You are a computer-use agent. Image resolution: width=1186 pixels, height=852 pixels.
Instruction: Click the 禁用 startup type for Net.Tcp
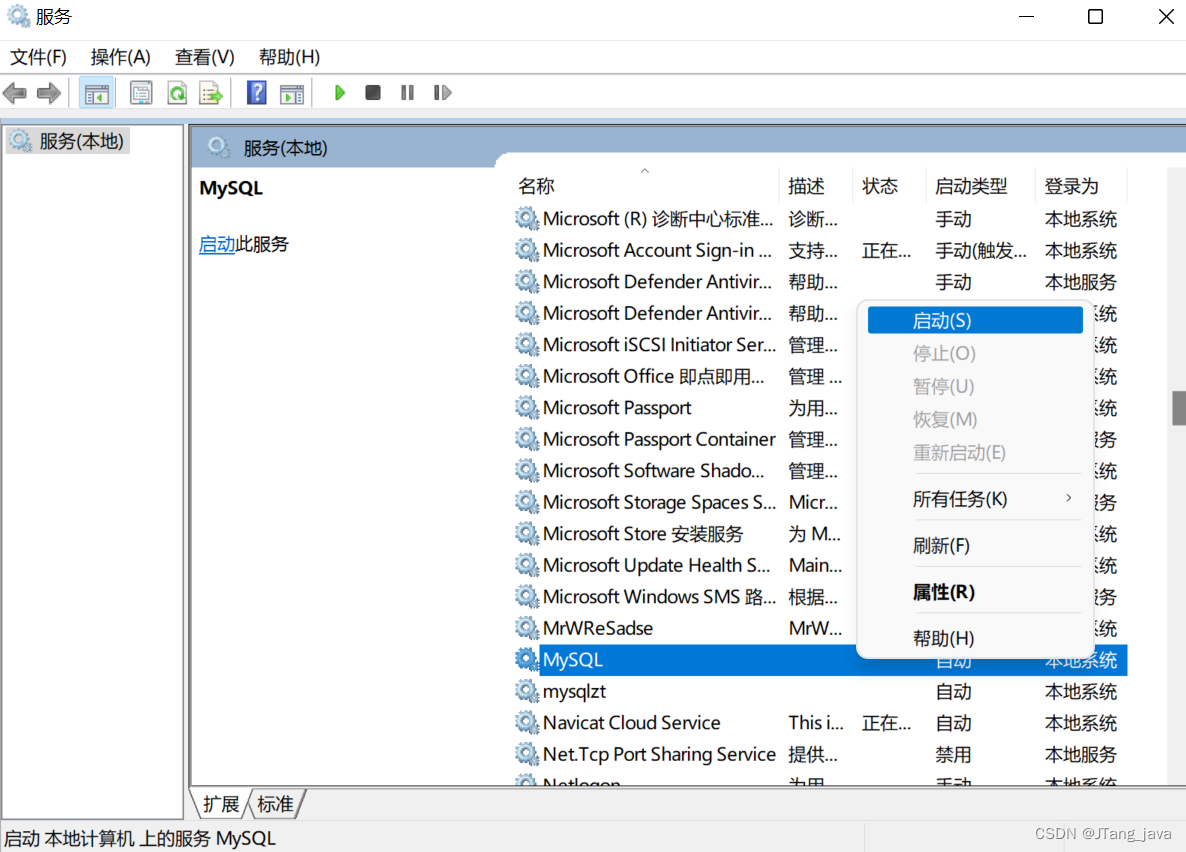tap(953, 754)
